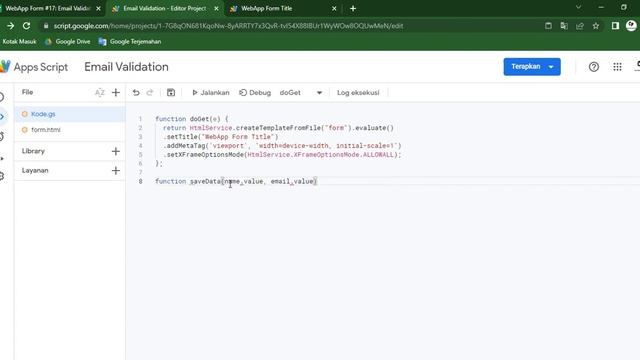Sort files with the AZ icon
640x360 pixels.
tap(100, 93)
